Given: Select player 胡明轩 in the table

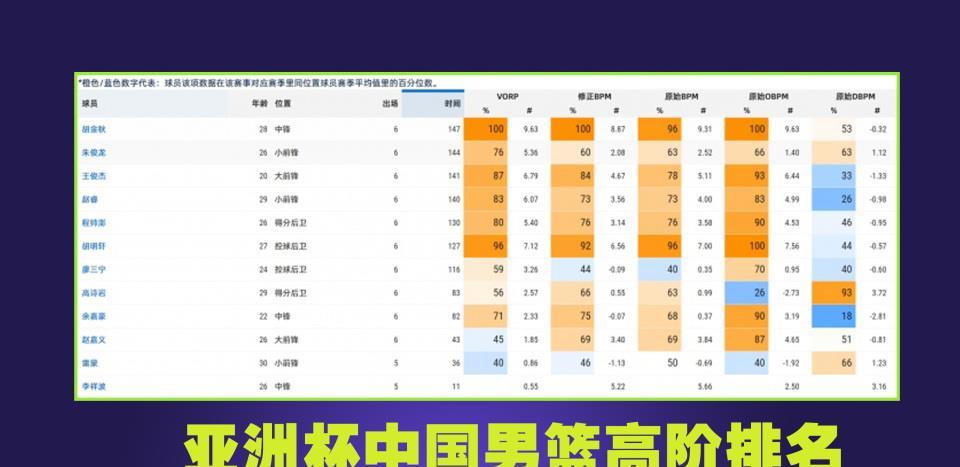Looking at the screenshot, I should 96,246.
